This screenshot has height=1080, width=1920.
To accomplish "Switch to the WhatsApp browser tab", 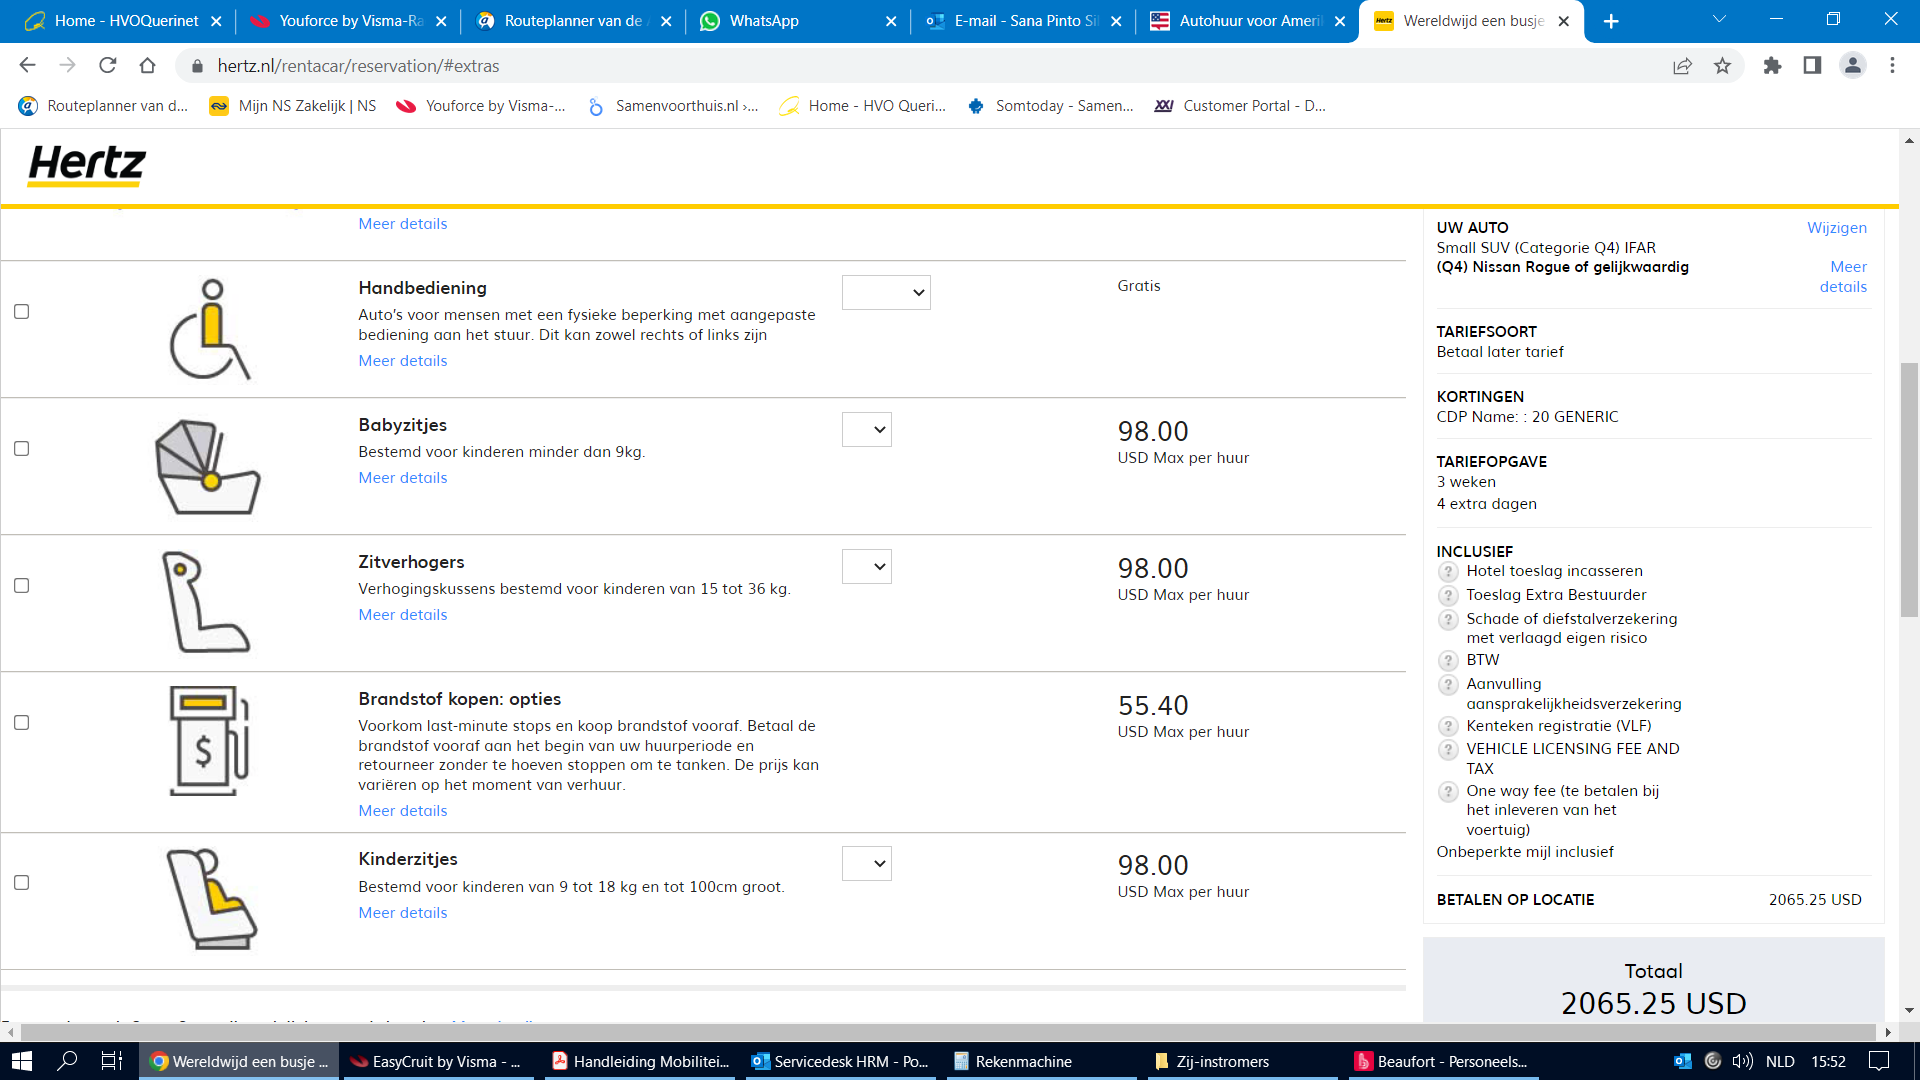I will (x=764, y=21).
